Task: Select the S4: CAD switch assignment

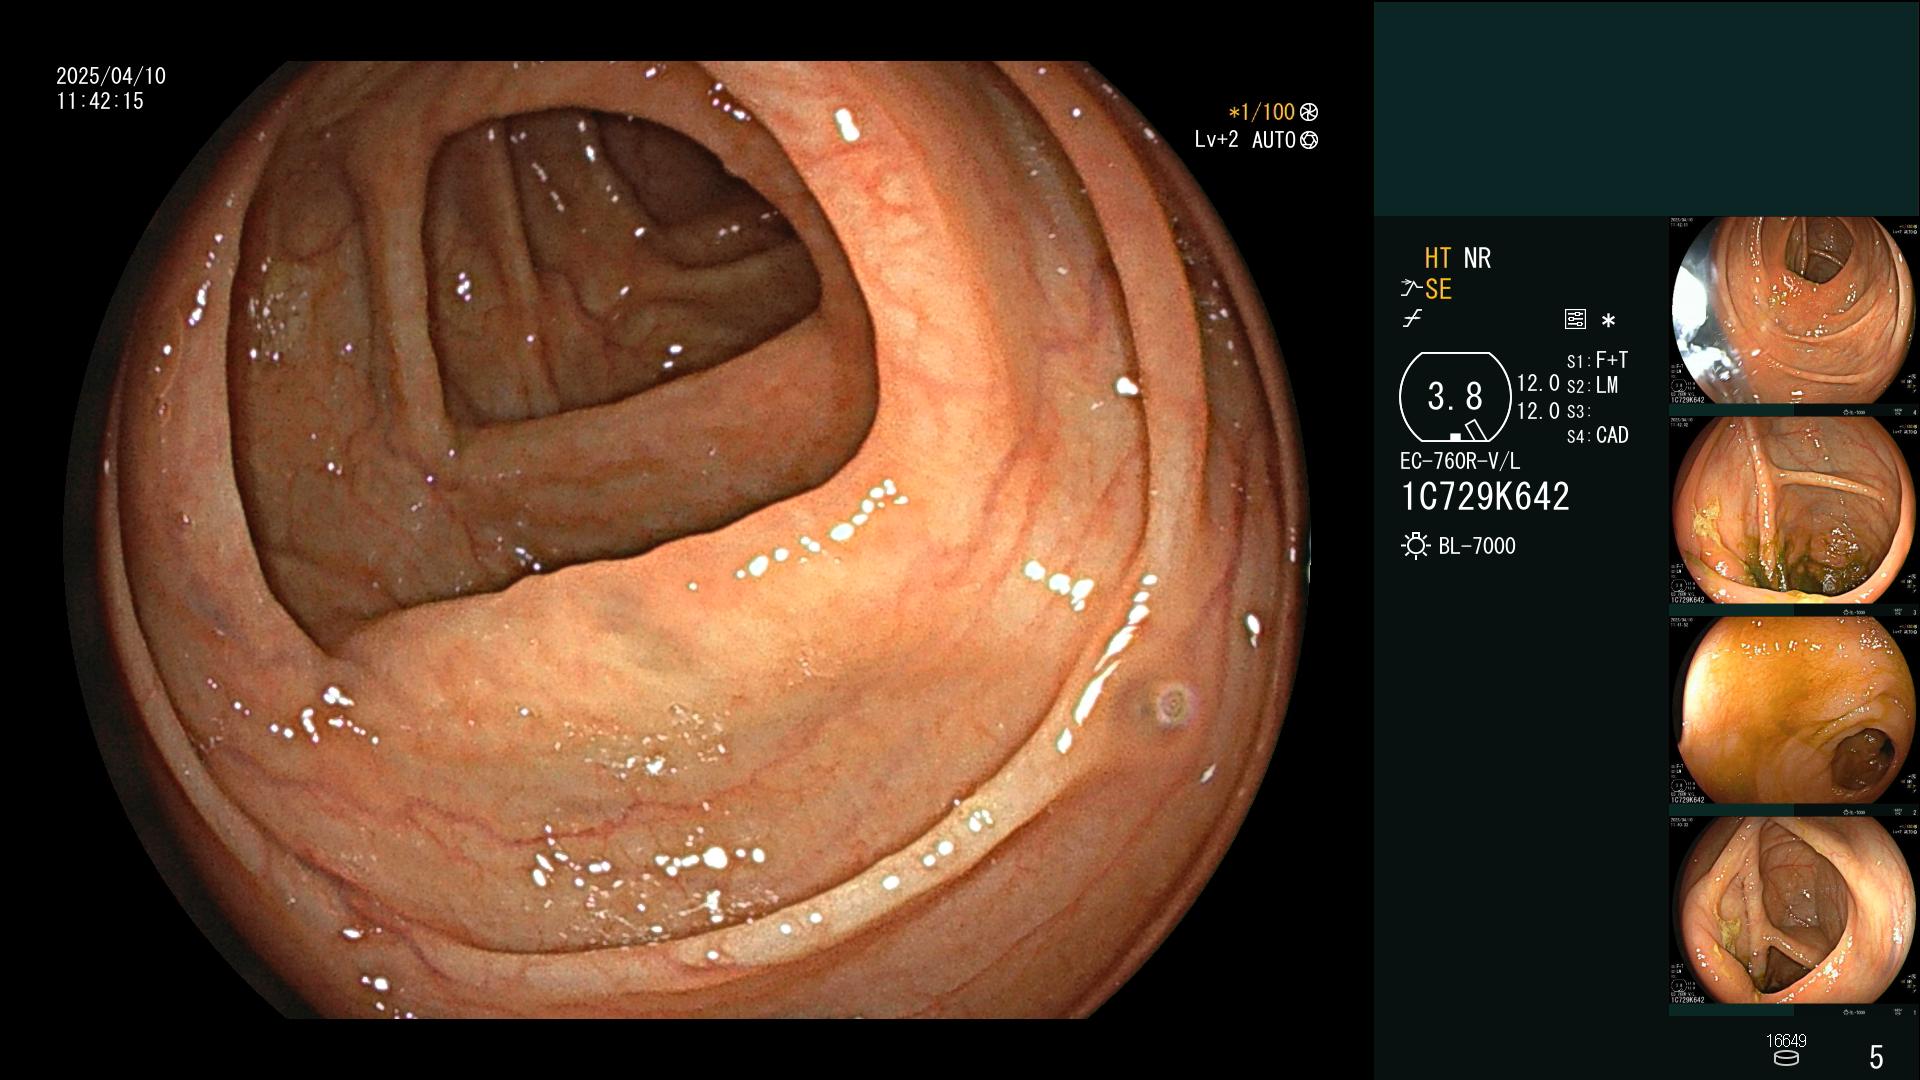Action: 1597,435
